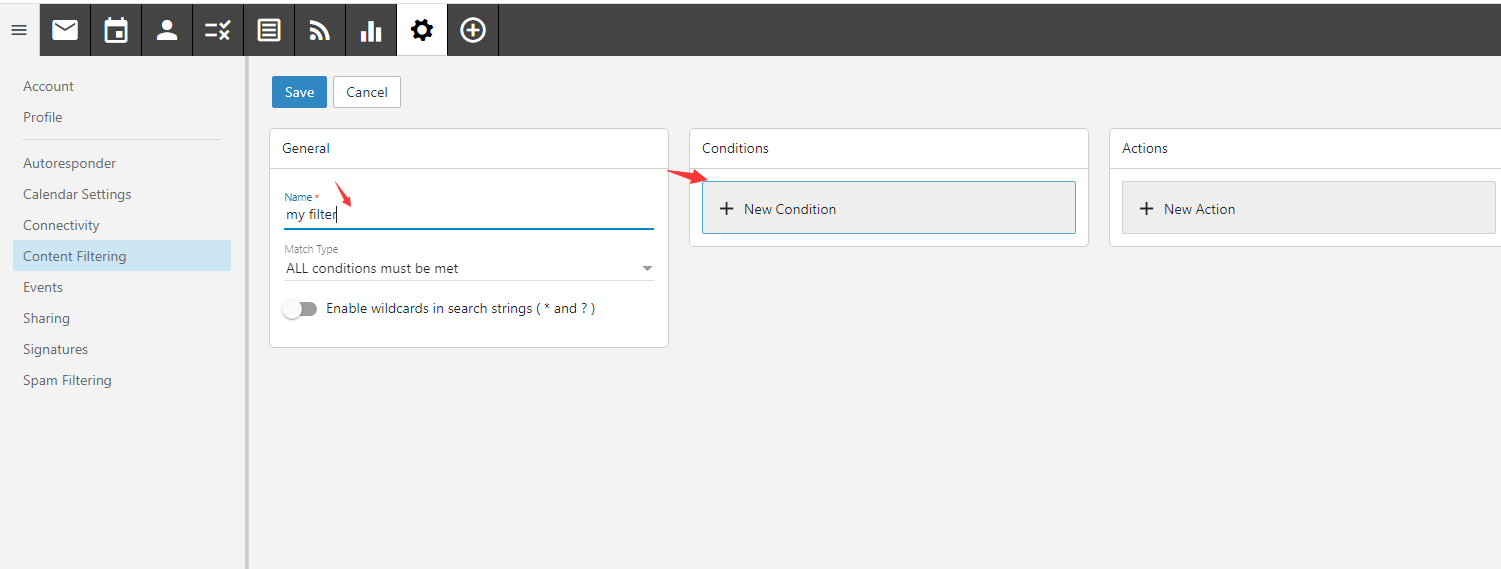Open the Notes icon in top bar
This screenshot has width=1501, height=569.
[269, 30]
